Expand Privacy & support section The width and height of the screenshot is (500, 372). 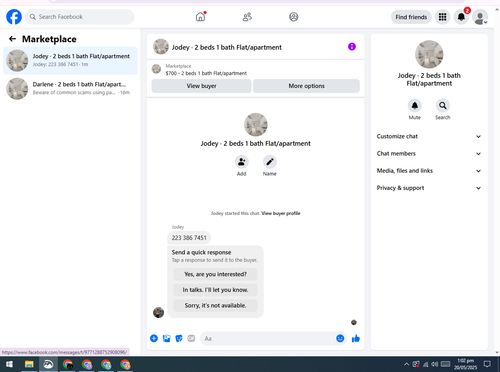pyautogui.click(x=429, y=188)
